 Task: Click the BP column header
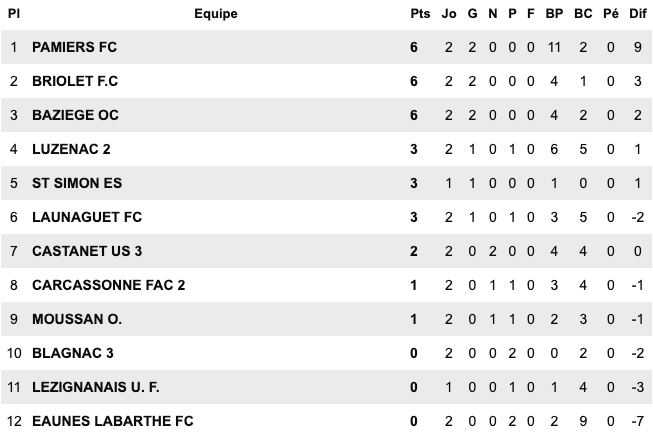coord(553,14)
